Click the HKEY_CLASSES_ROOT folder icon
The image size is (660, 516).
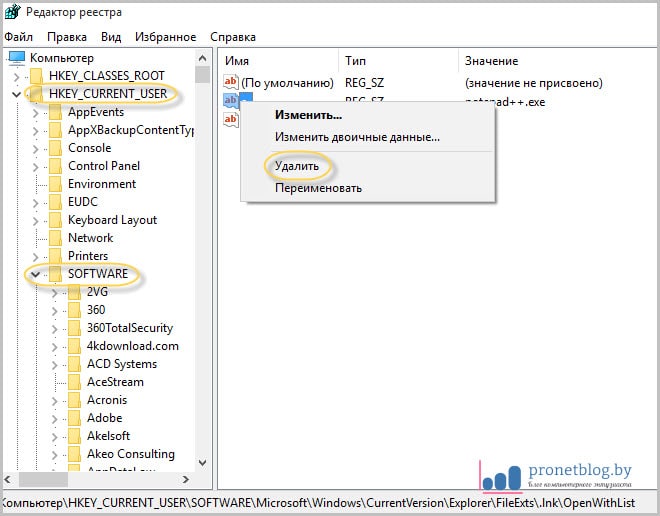point(37,76)
